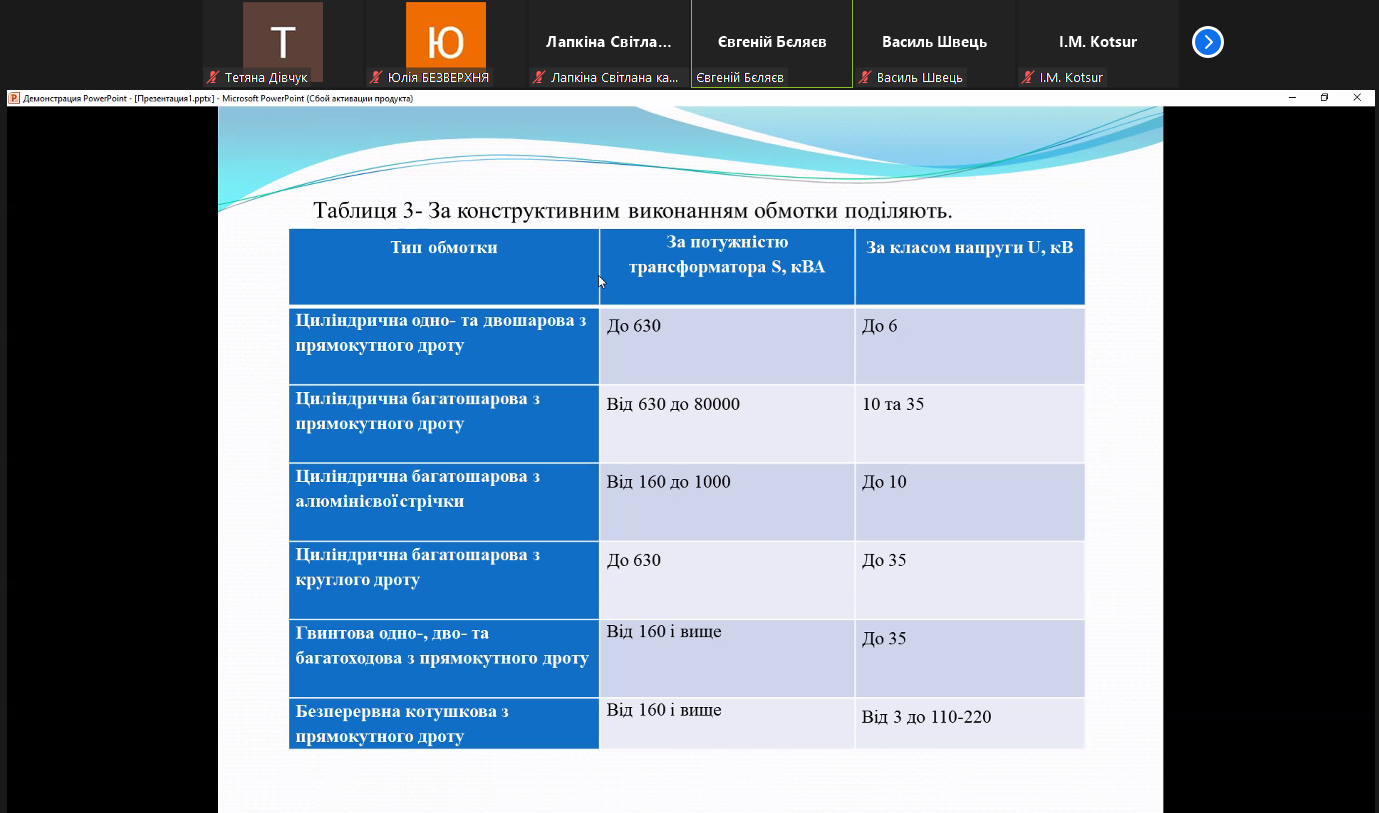Viewport: 1379px width, 813px height.
Task: Click muted mic icon next to Юлія БЕЗВЕРХНЯ
Action: (x=376, y=78)
